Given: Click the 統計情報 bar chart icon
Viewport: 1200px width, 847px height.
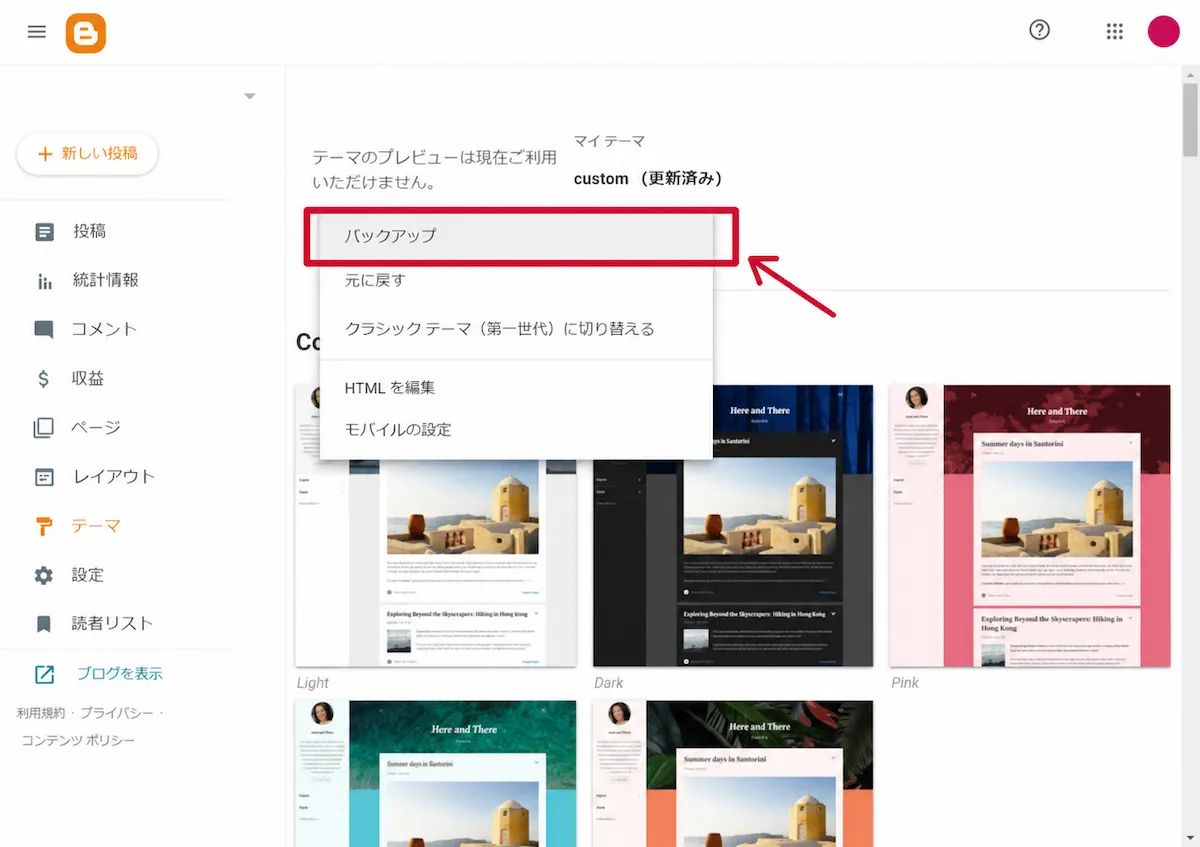Looking at the screenshot, I should pos(44,281).
